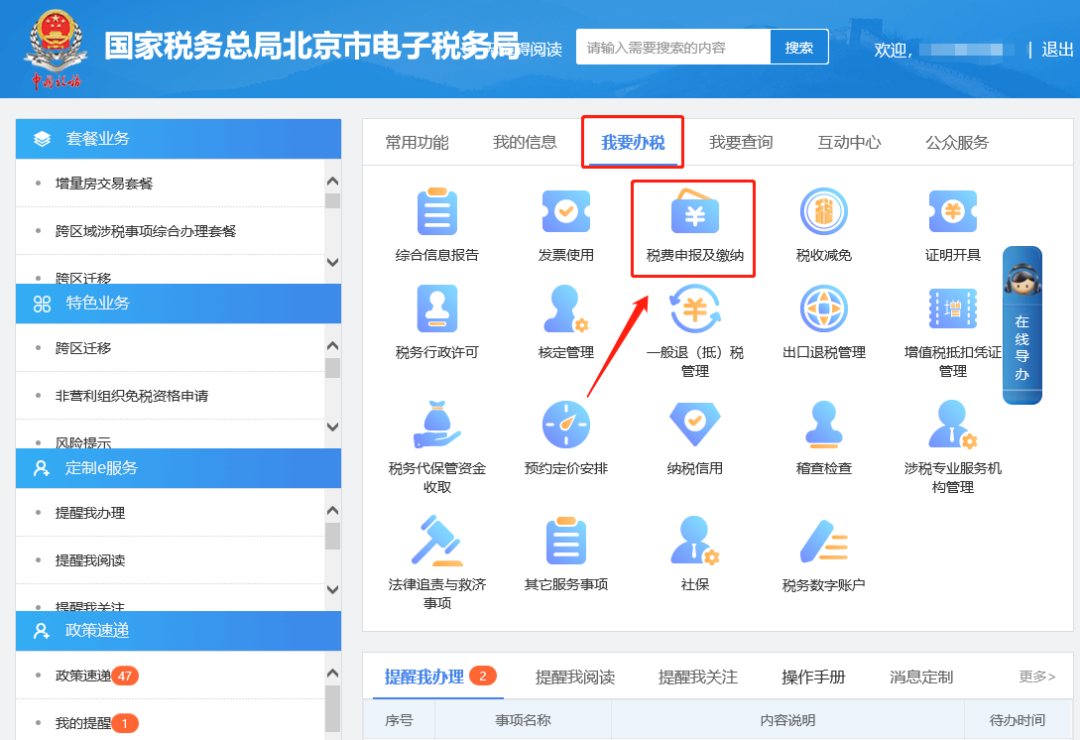Click the 套餐业务 panel header

tap(178, 138)
